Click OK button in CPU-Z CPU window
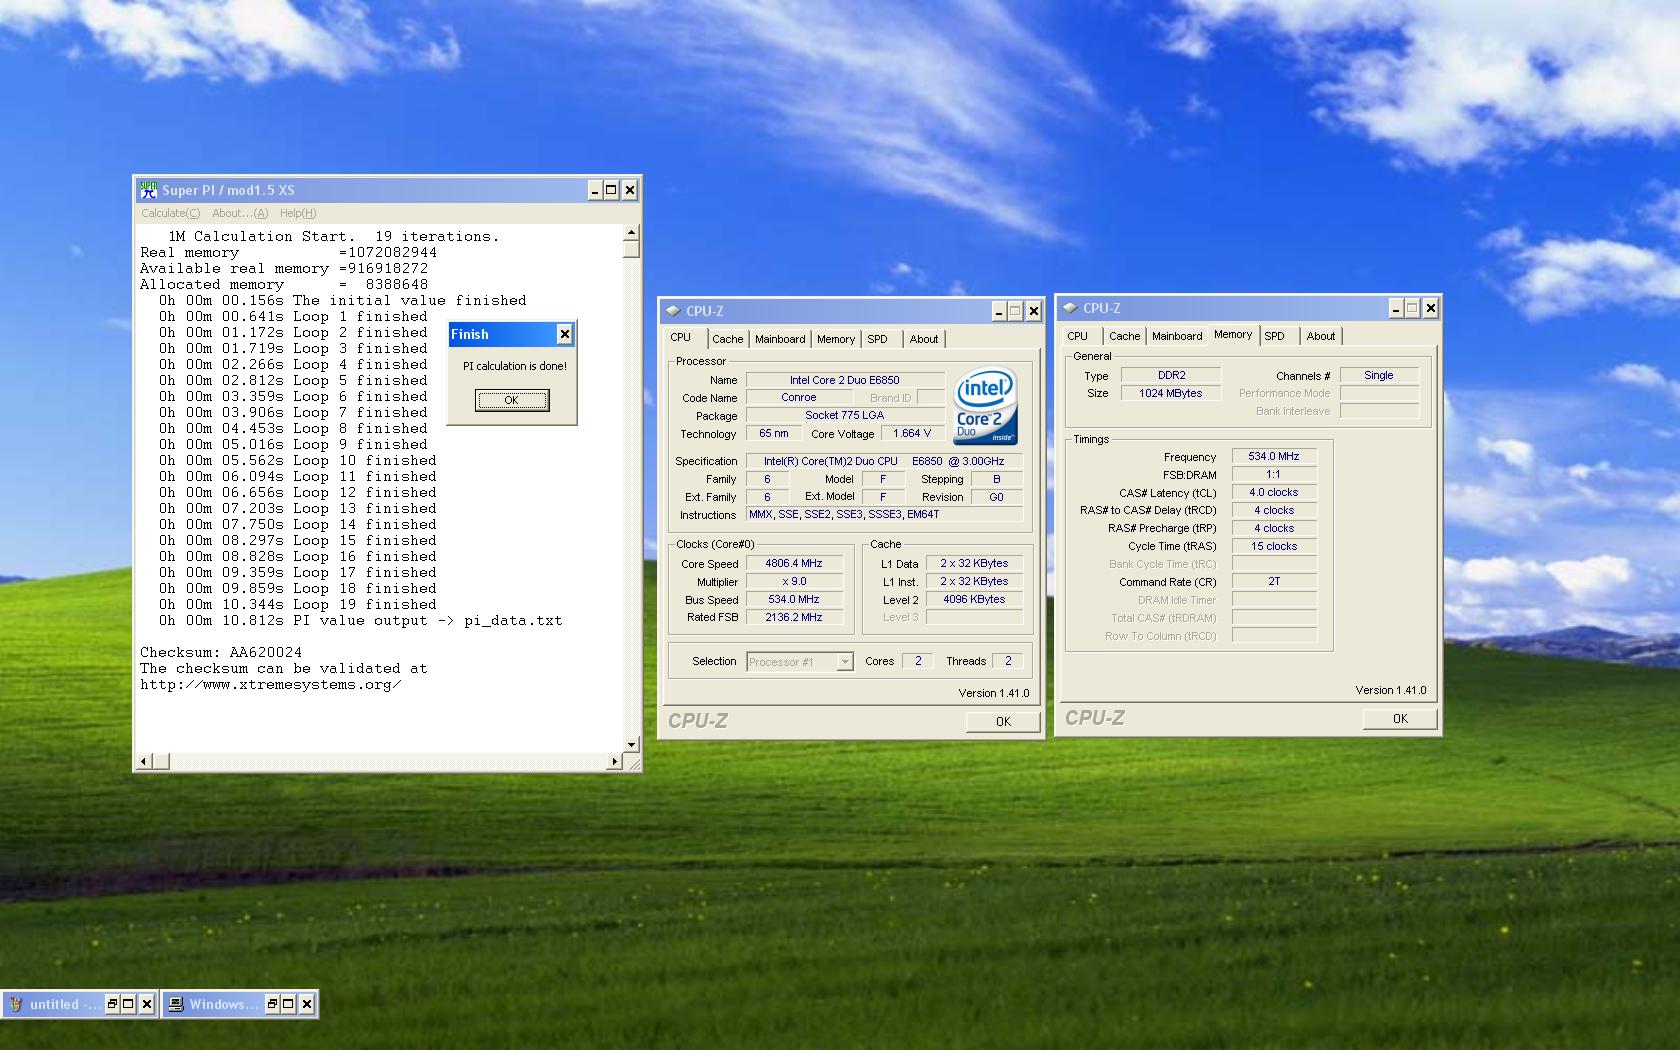 click(1003, 721)
